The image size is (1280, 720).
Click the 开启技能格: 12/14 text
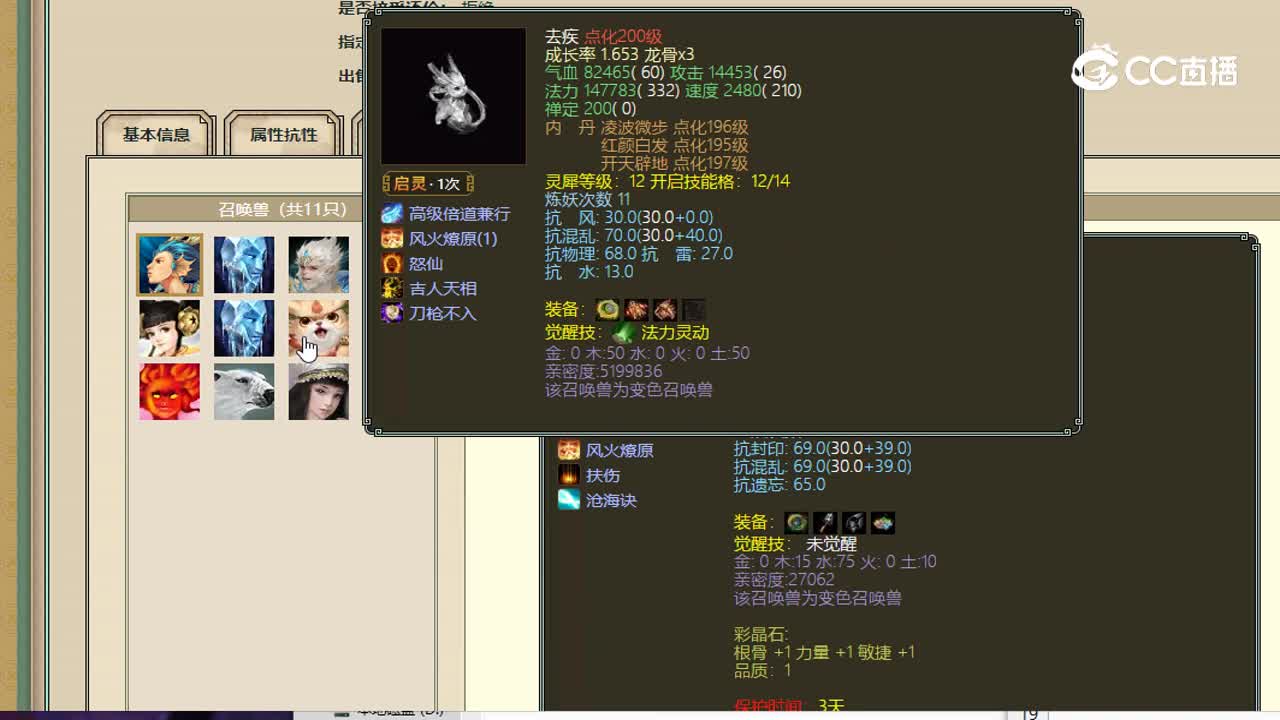tap(720, 182)
